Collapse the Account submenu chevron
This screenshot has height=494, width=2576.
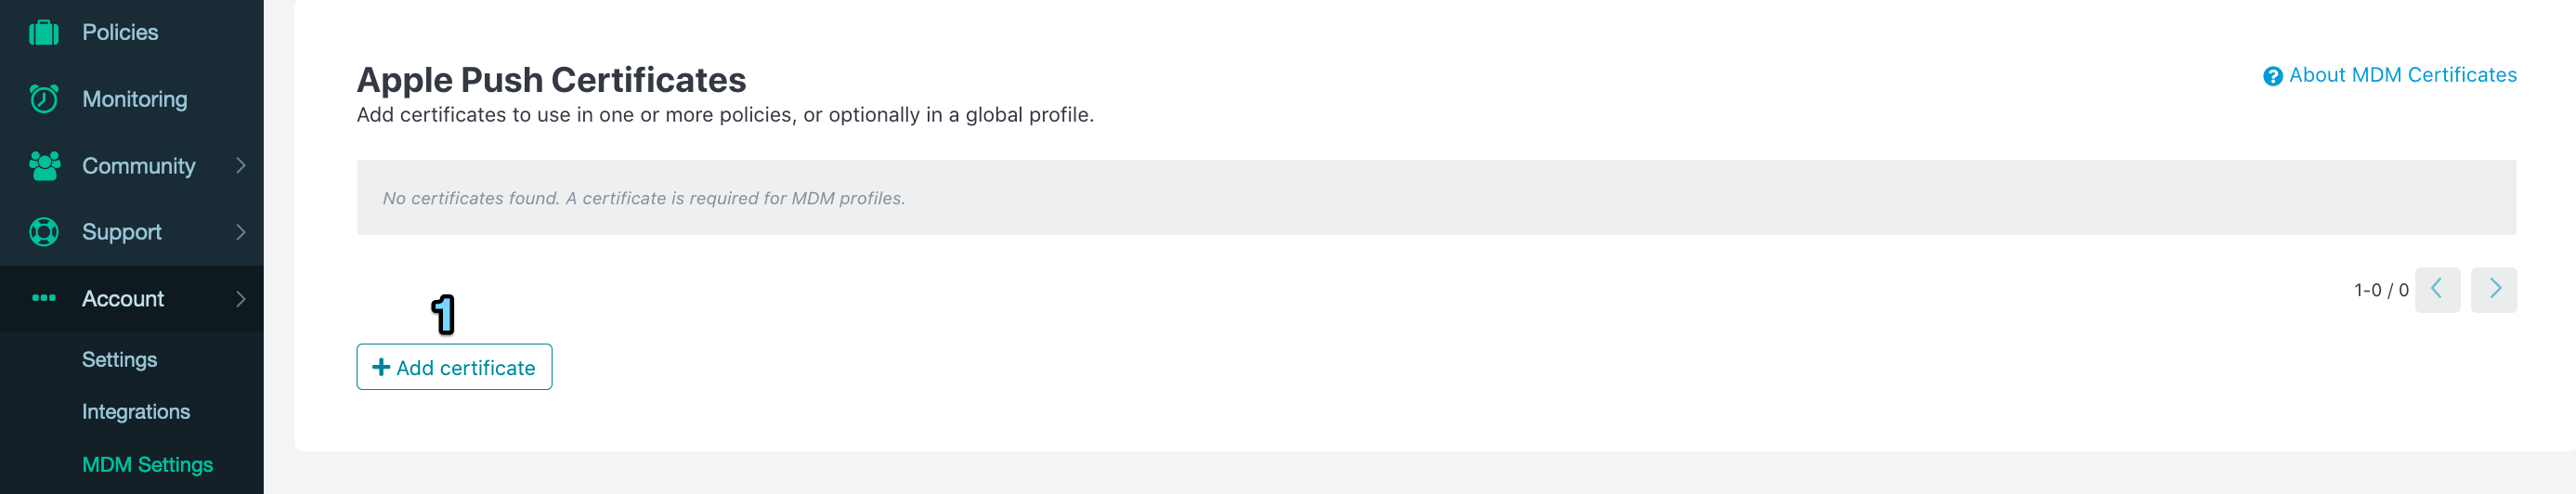pos(240,299)
